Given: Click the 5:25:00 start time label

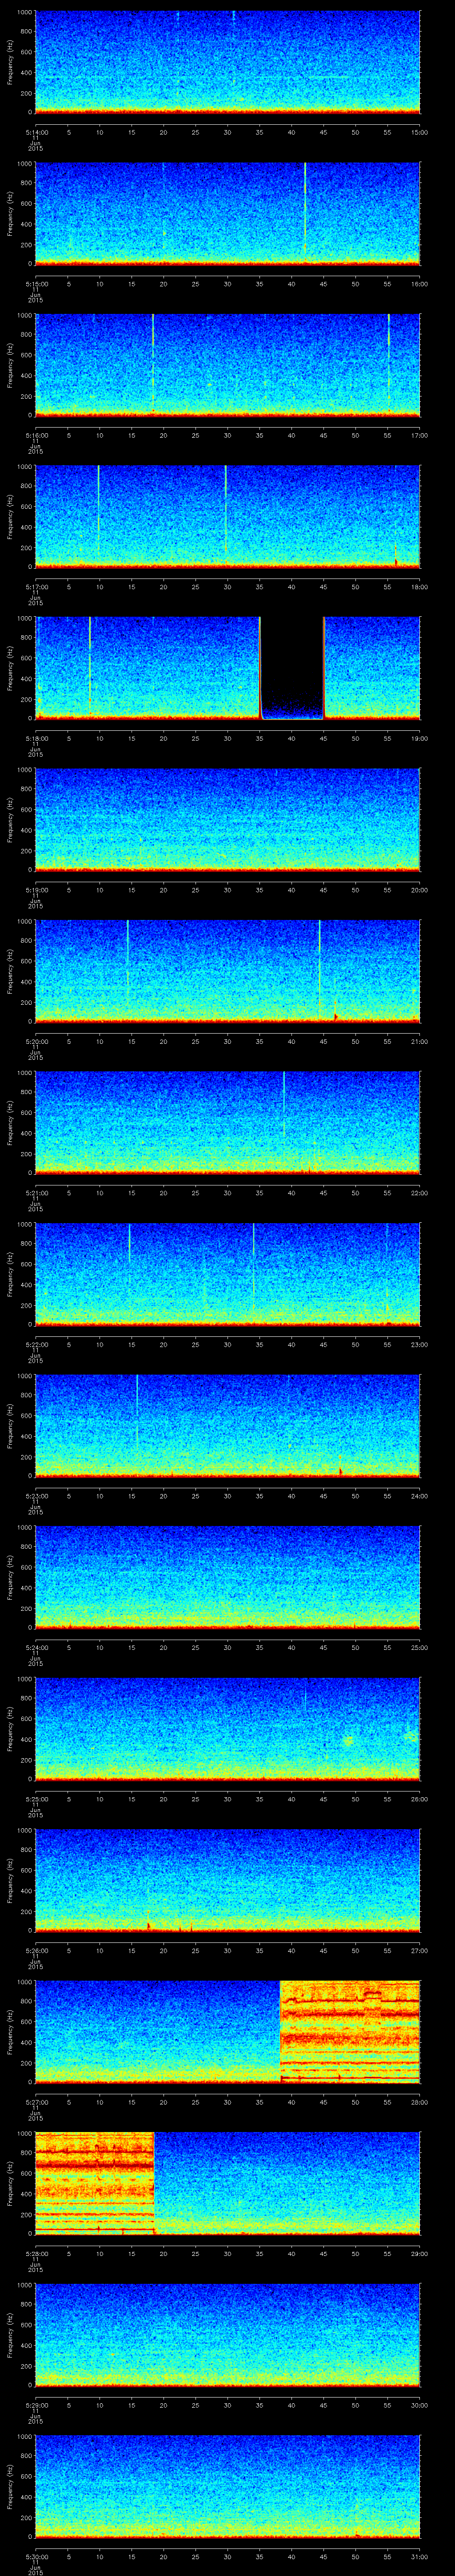Looking at the screenshot, I should coord(36,1799).
